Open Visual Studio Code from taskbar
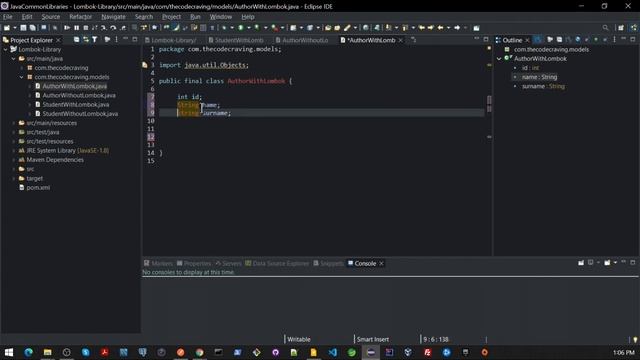 (333, 352)
